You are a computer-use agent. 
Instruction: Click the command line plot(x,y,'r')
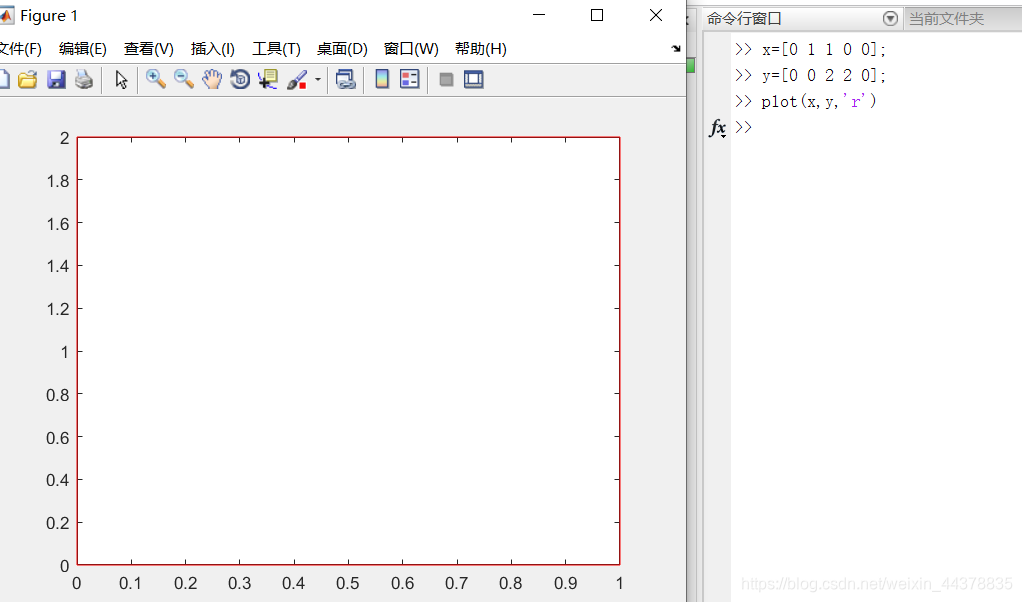[819, 102]
